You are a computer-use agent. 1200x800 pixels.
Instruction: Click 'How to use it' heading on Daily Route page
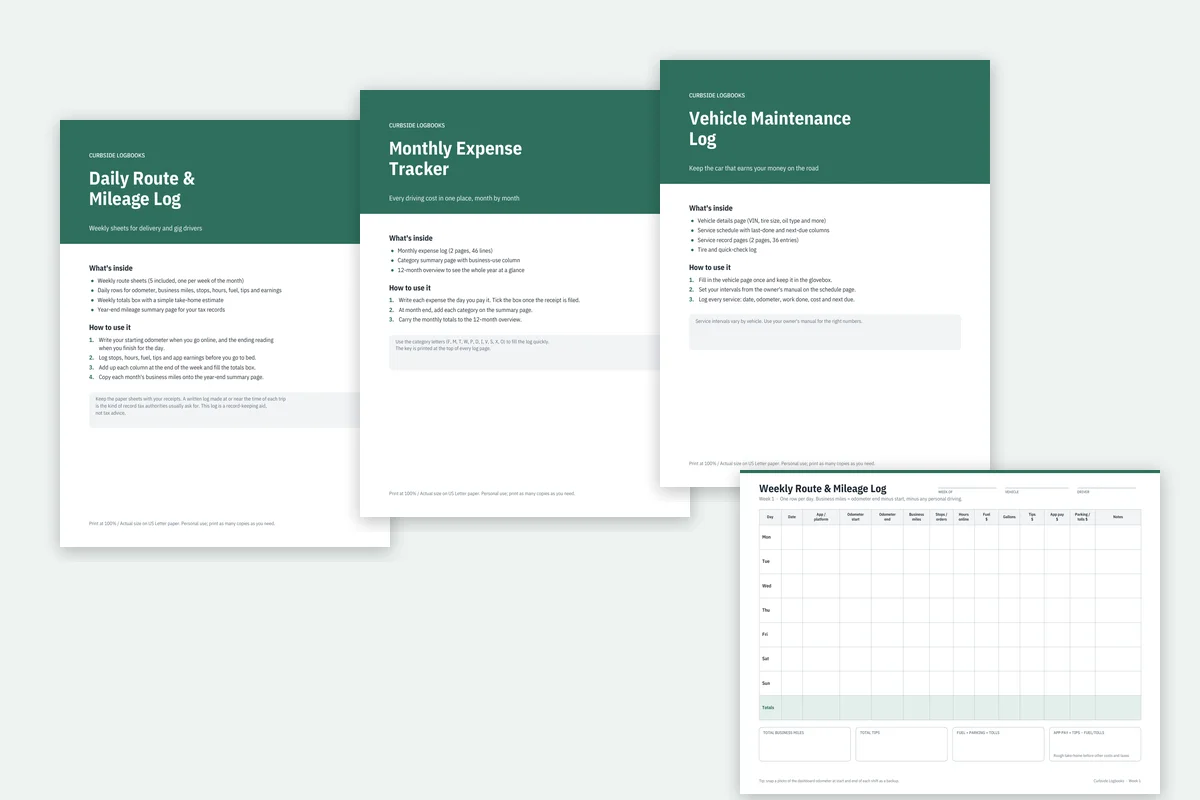point(110,327)
